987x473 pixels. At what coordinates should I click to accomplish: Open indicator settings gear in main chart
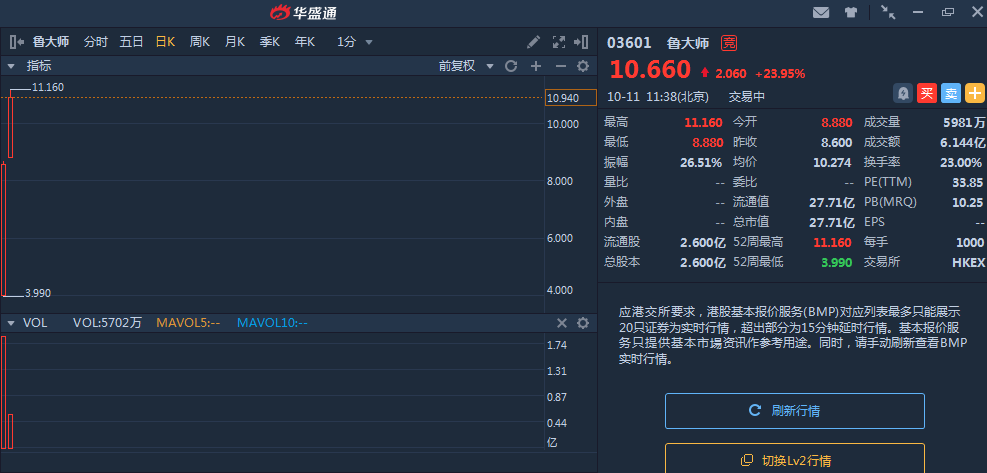tap(584, 66)
